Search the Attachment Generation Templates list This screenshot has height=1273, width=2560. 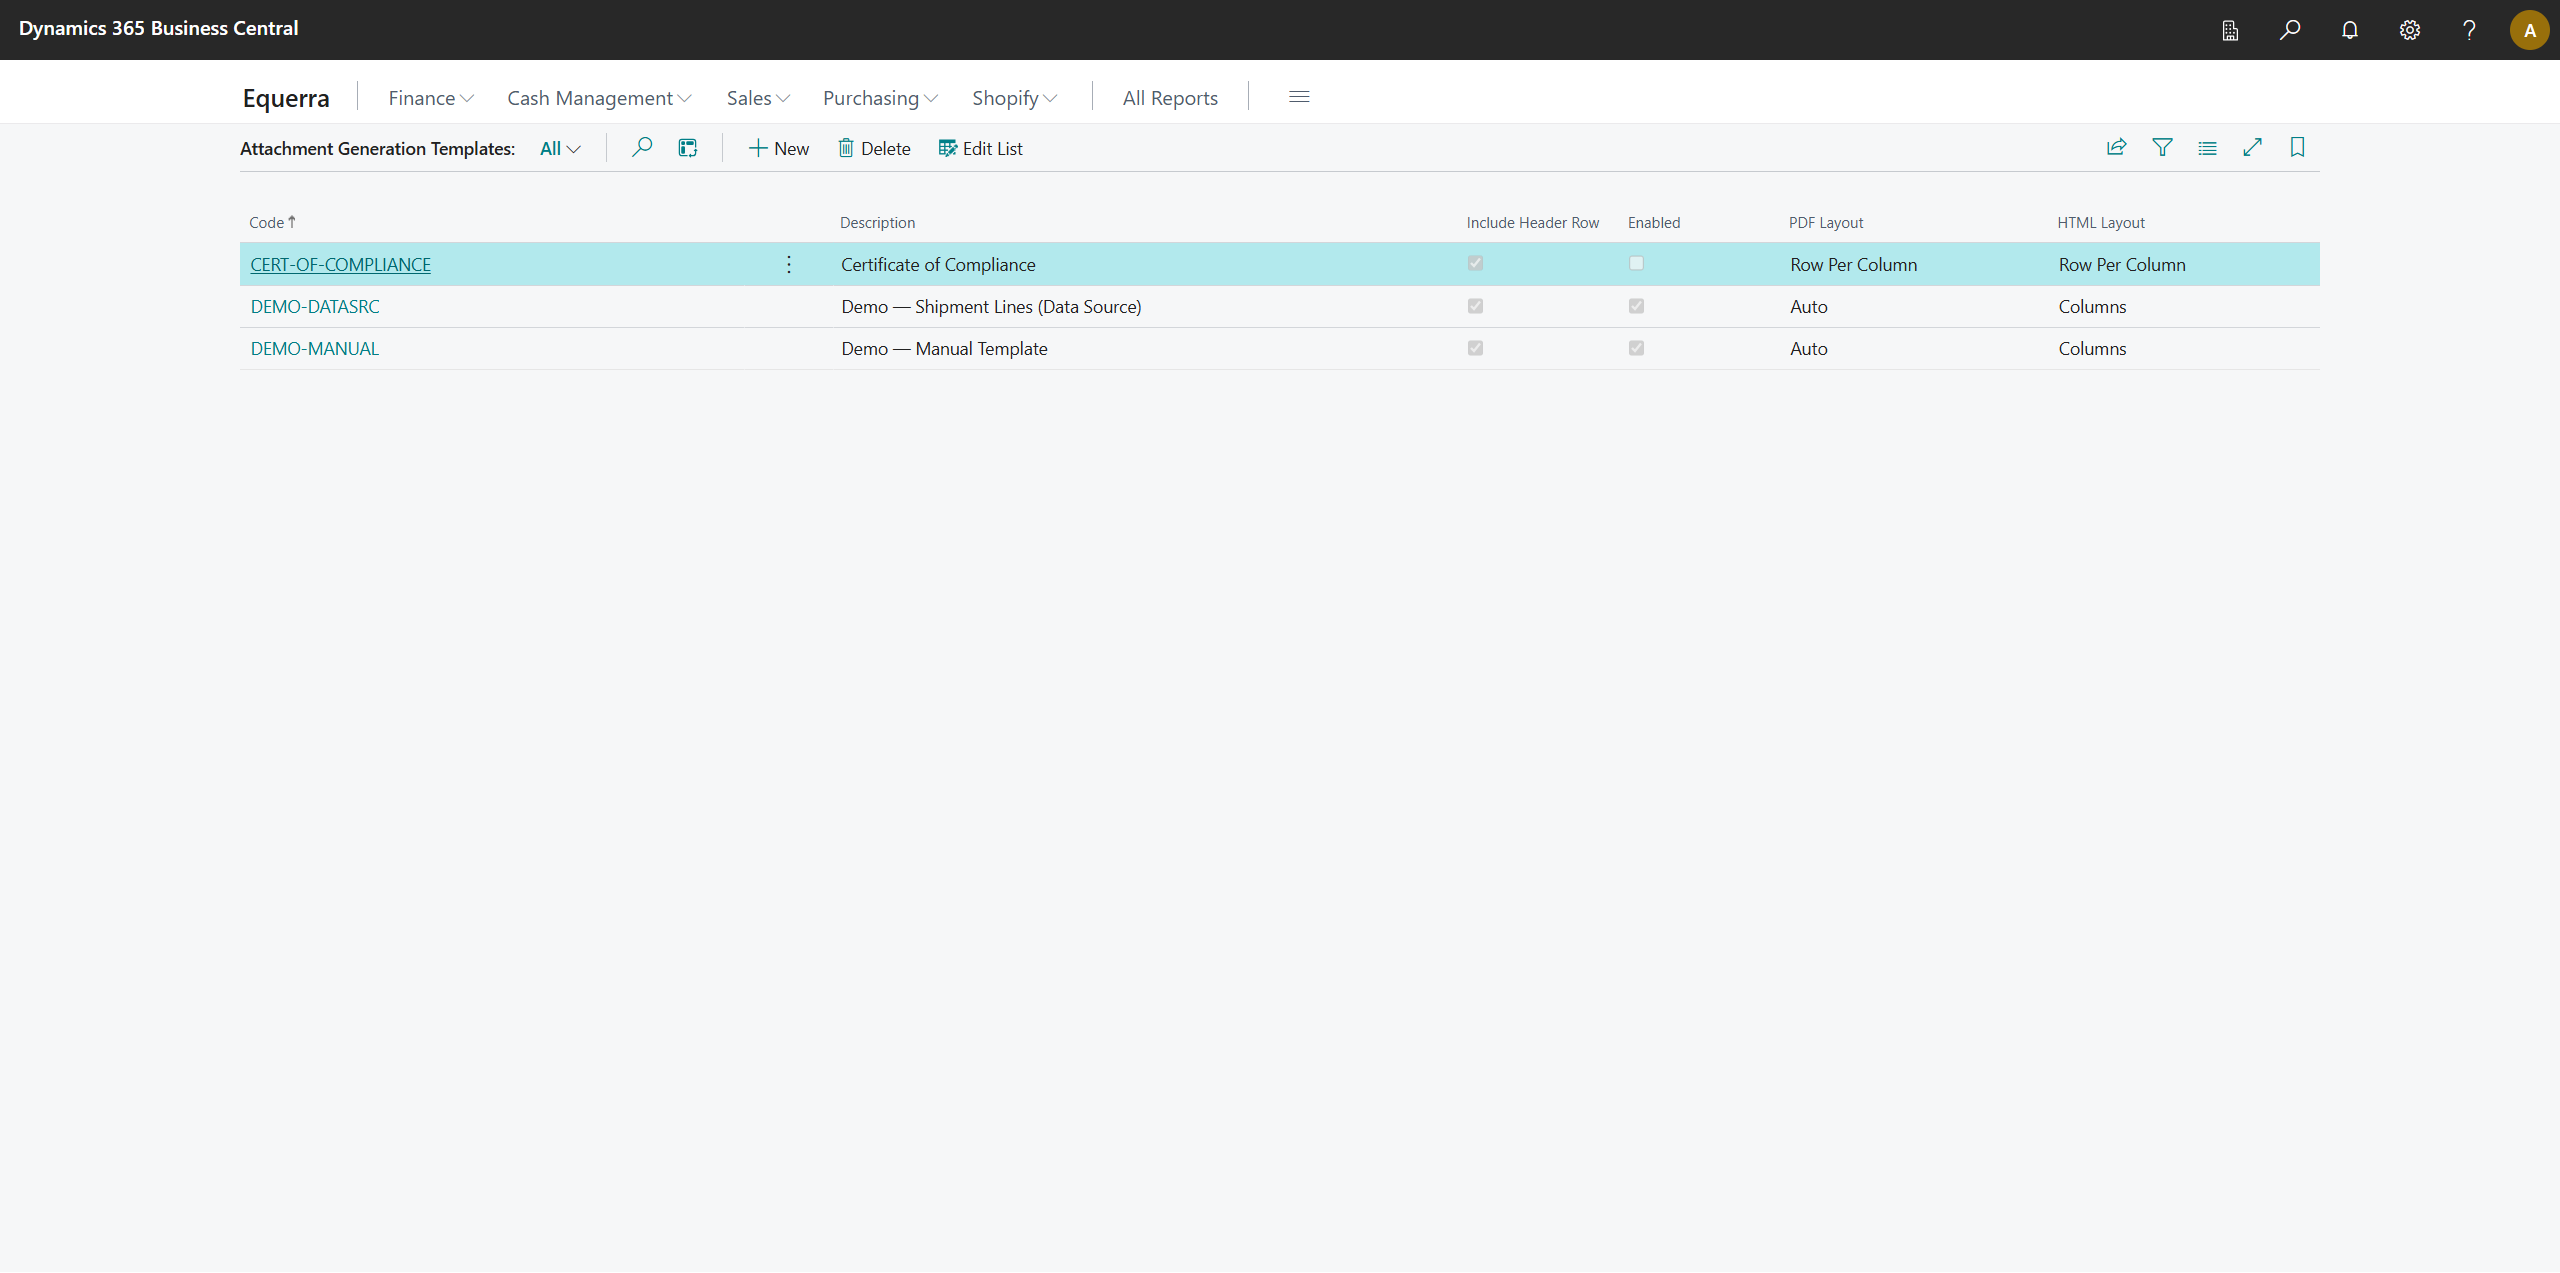coord(642,148)
